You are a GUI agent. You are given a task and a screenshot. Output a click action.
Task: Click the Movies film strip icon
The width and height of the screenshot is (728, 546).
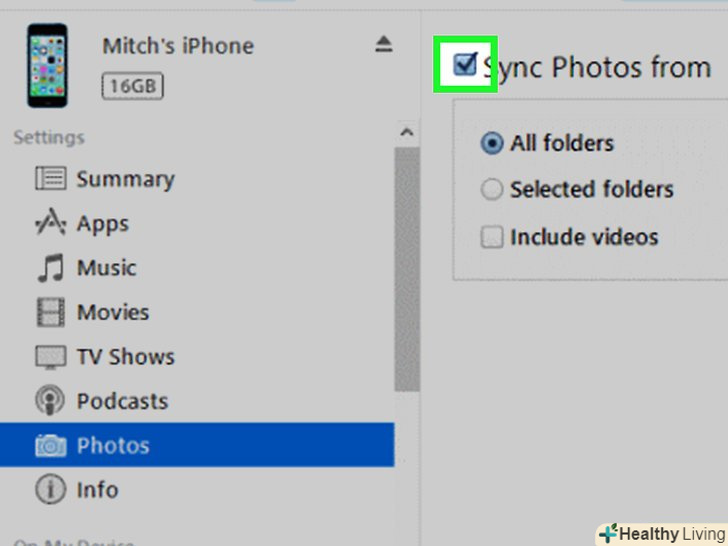pos(51,312)
